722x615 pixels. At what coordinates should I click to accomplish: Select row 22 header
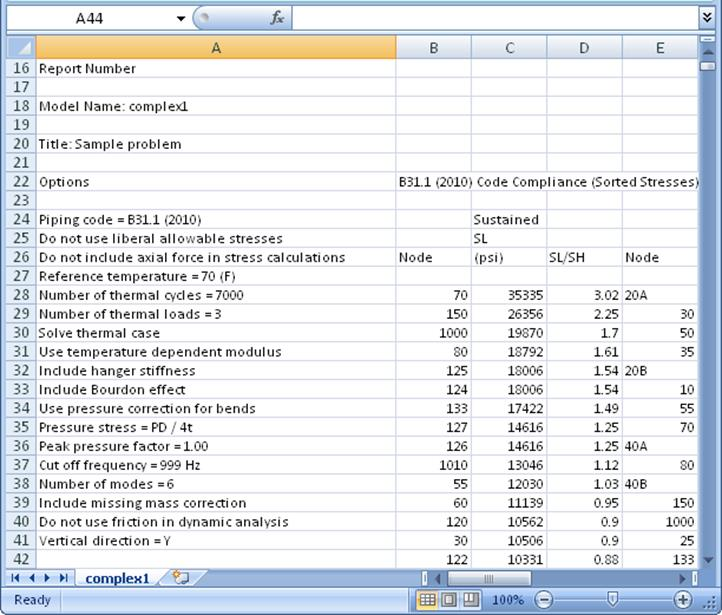pos(21,181)
